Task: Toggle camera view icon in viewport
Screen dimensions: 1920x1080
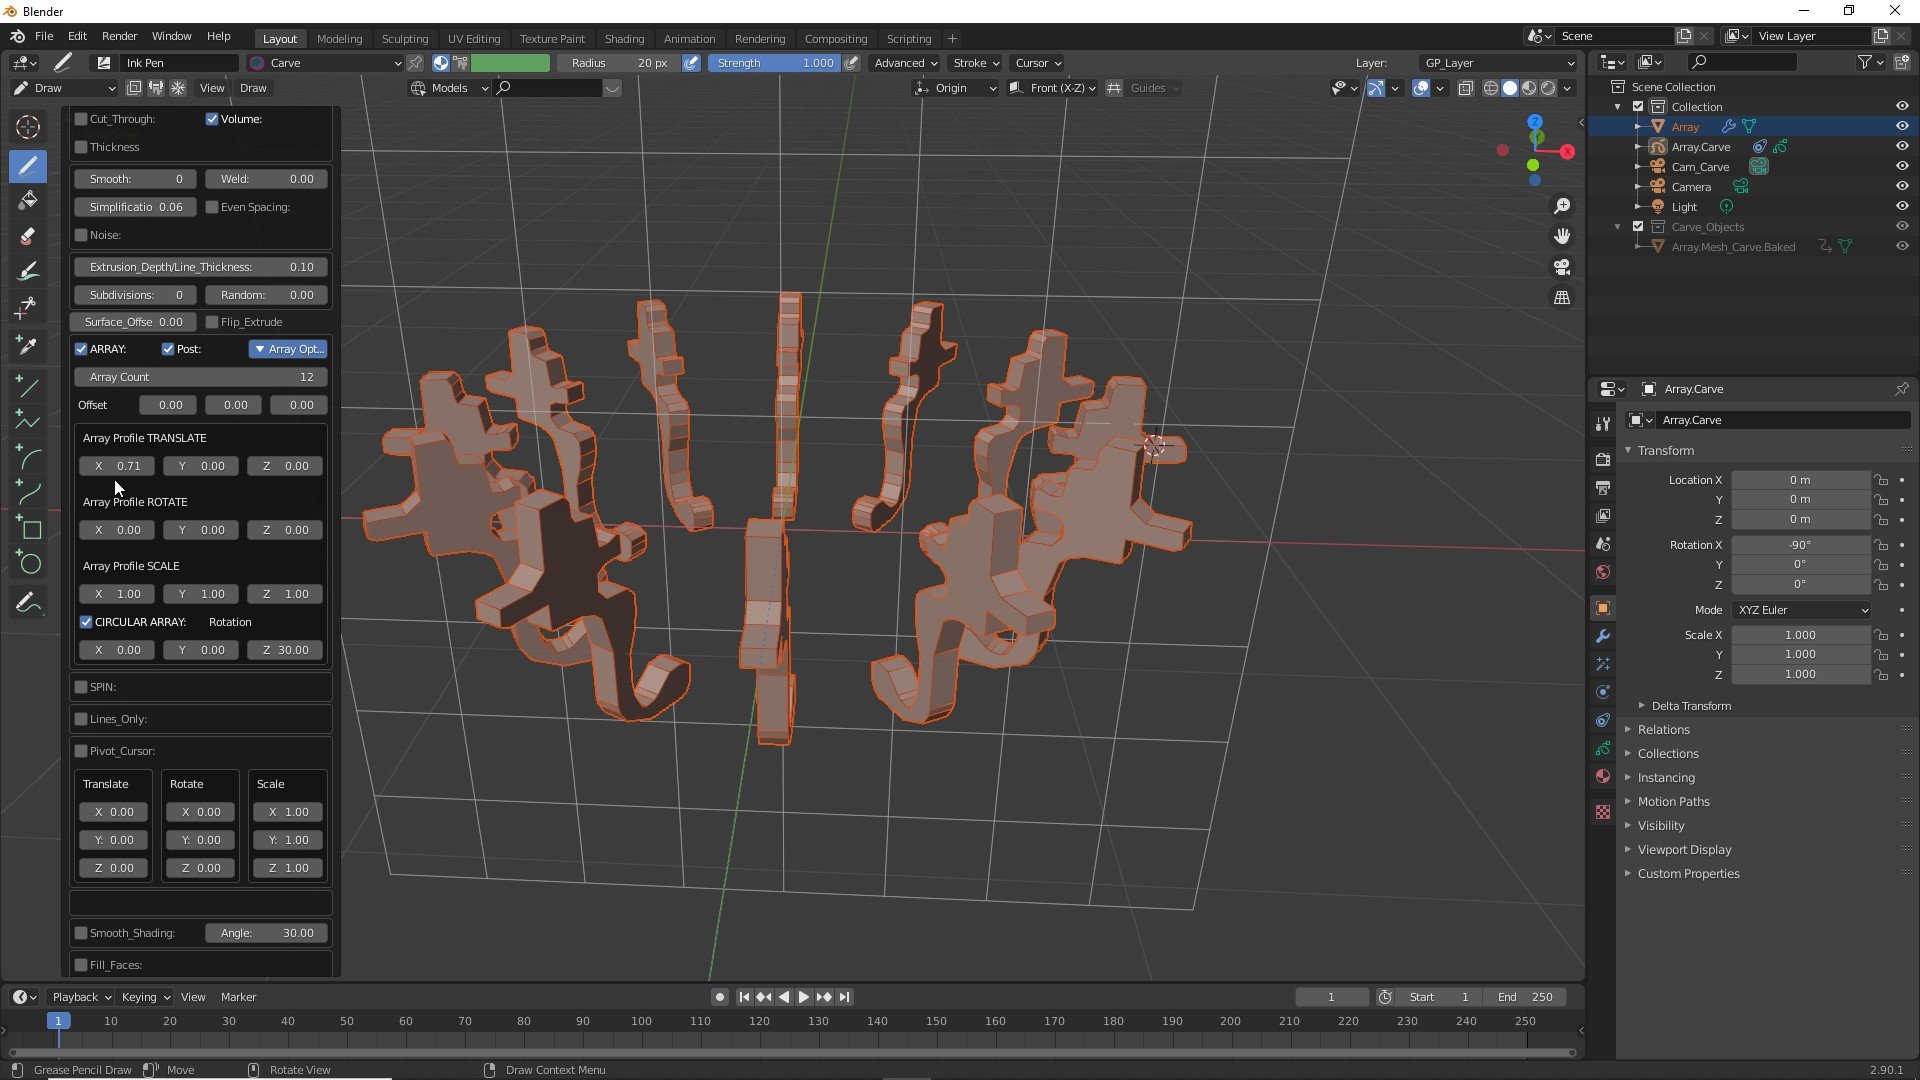Action: (1562, 267)
